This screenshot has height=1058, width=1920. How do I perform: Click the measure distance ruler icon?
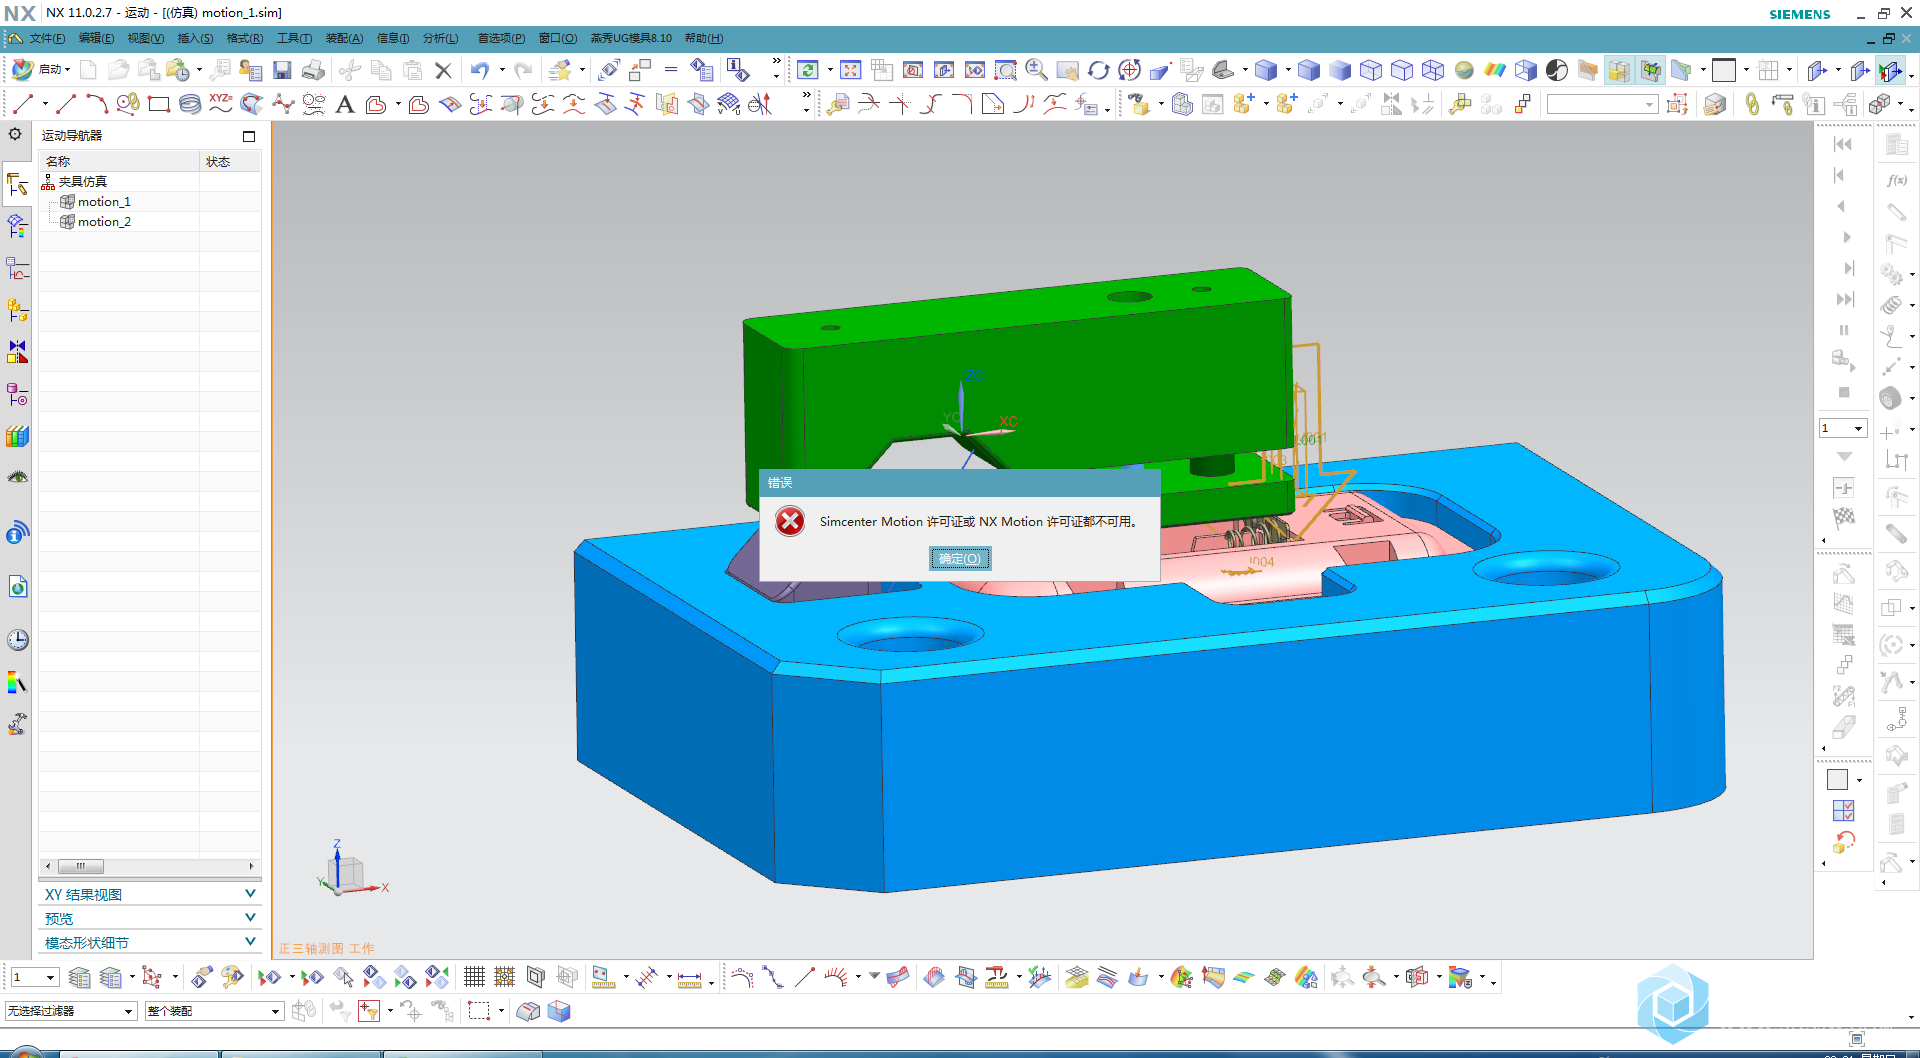point(690,978)
